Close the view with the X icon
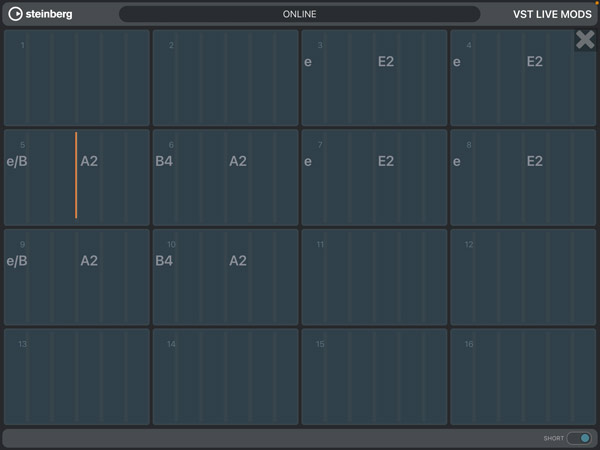600x450 pixels. tap(584, 40)
